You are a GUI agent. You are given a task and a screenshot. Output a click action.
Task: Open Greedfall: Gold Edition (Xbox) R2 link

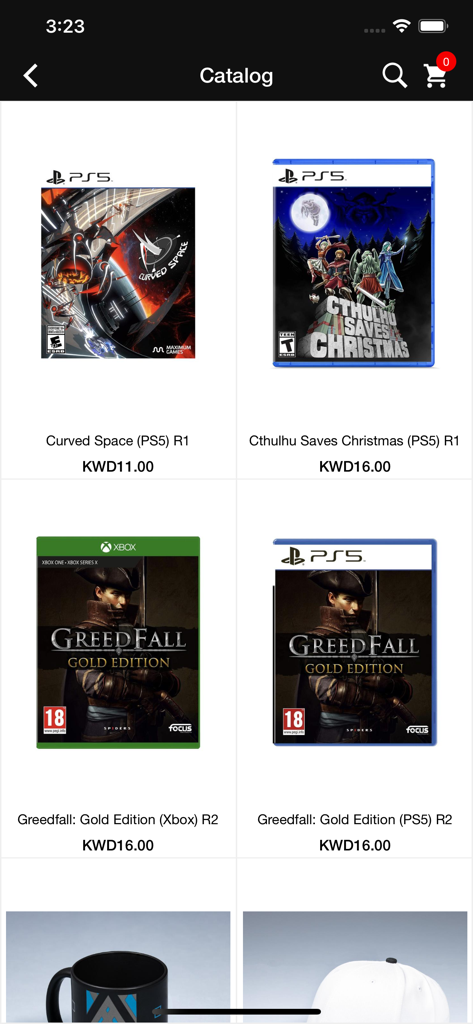coord(118,819)
